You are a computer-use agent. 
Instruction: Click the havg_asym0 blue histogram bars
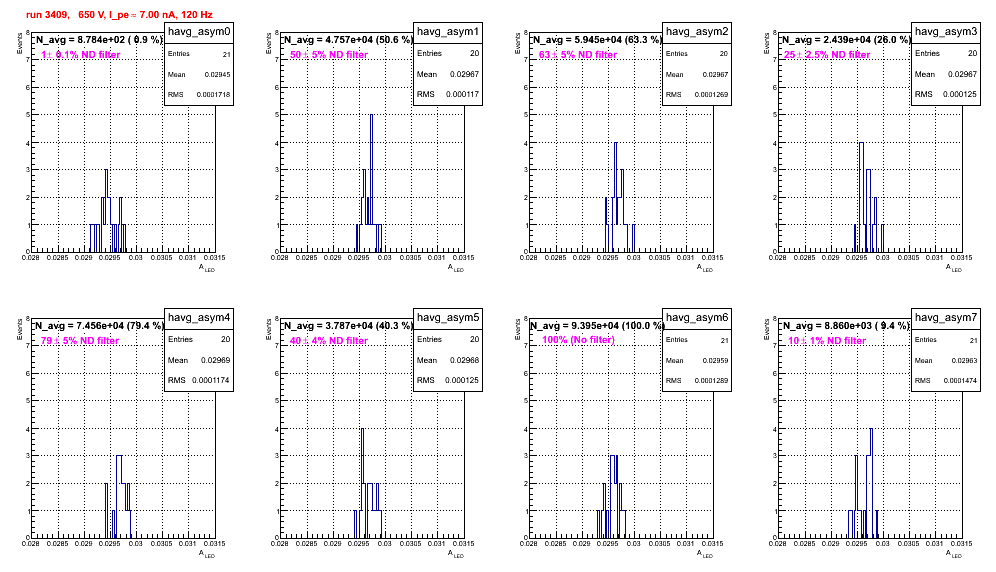(x=107, y=211)
